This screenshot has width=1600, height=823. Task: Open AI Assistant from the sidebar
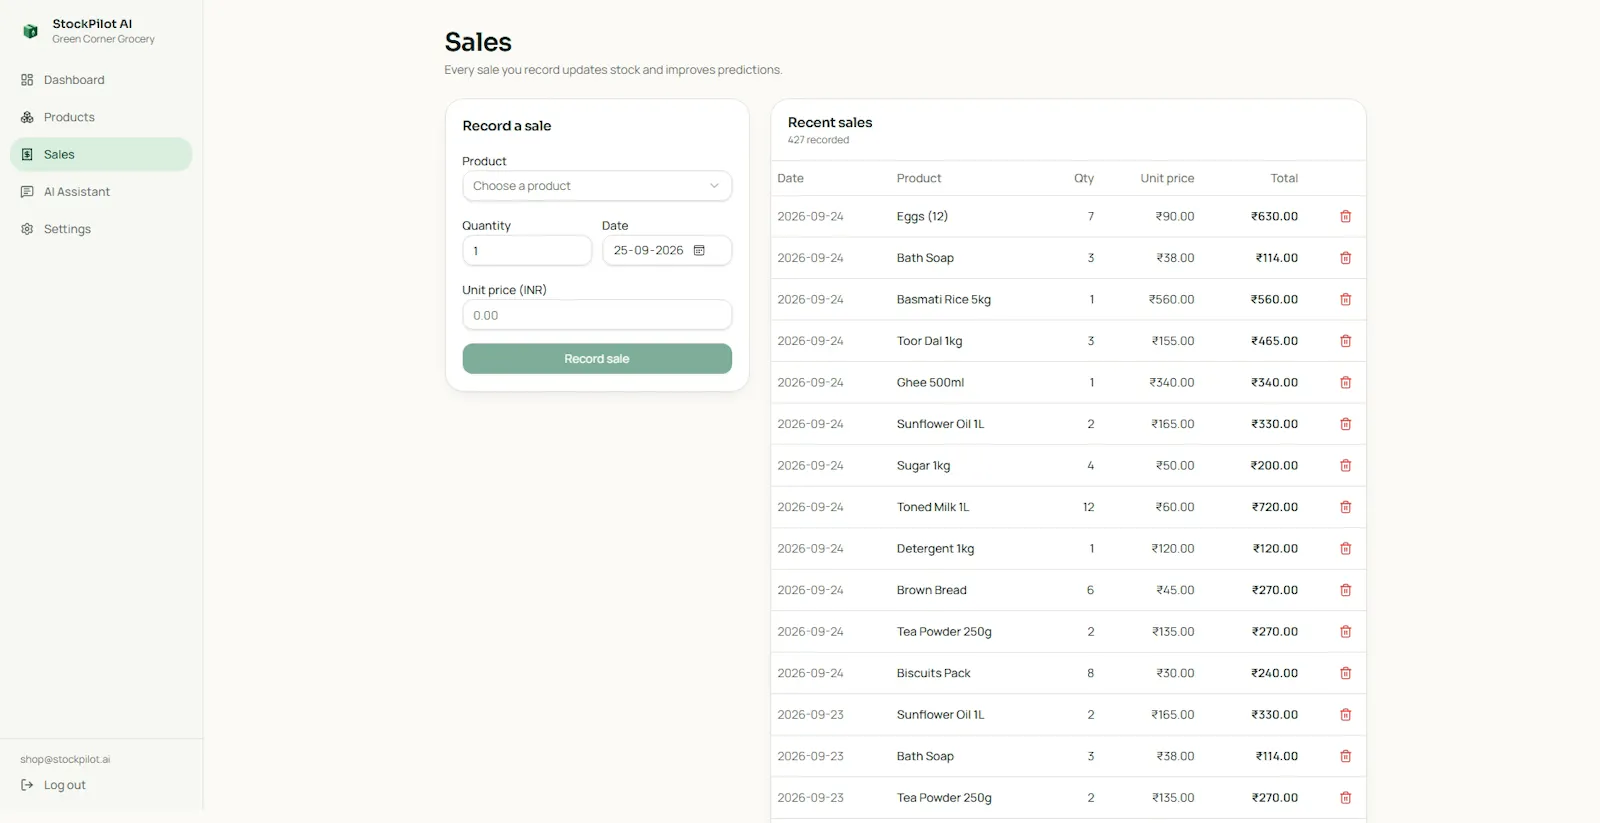click(101, 192)
